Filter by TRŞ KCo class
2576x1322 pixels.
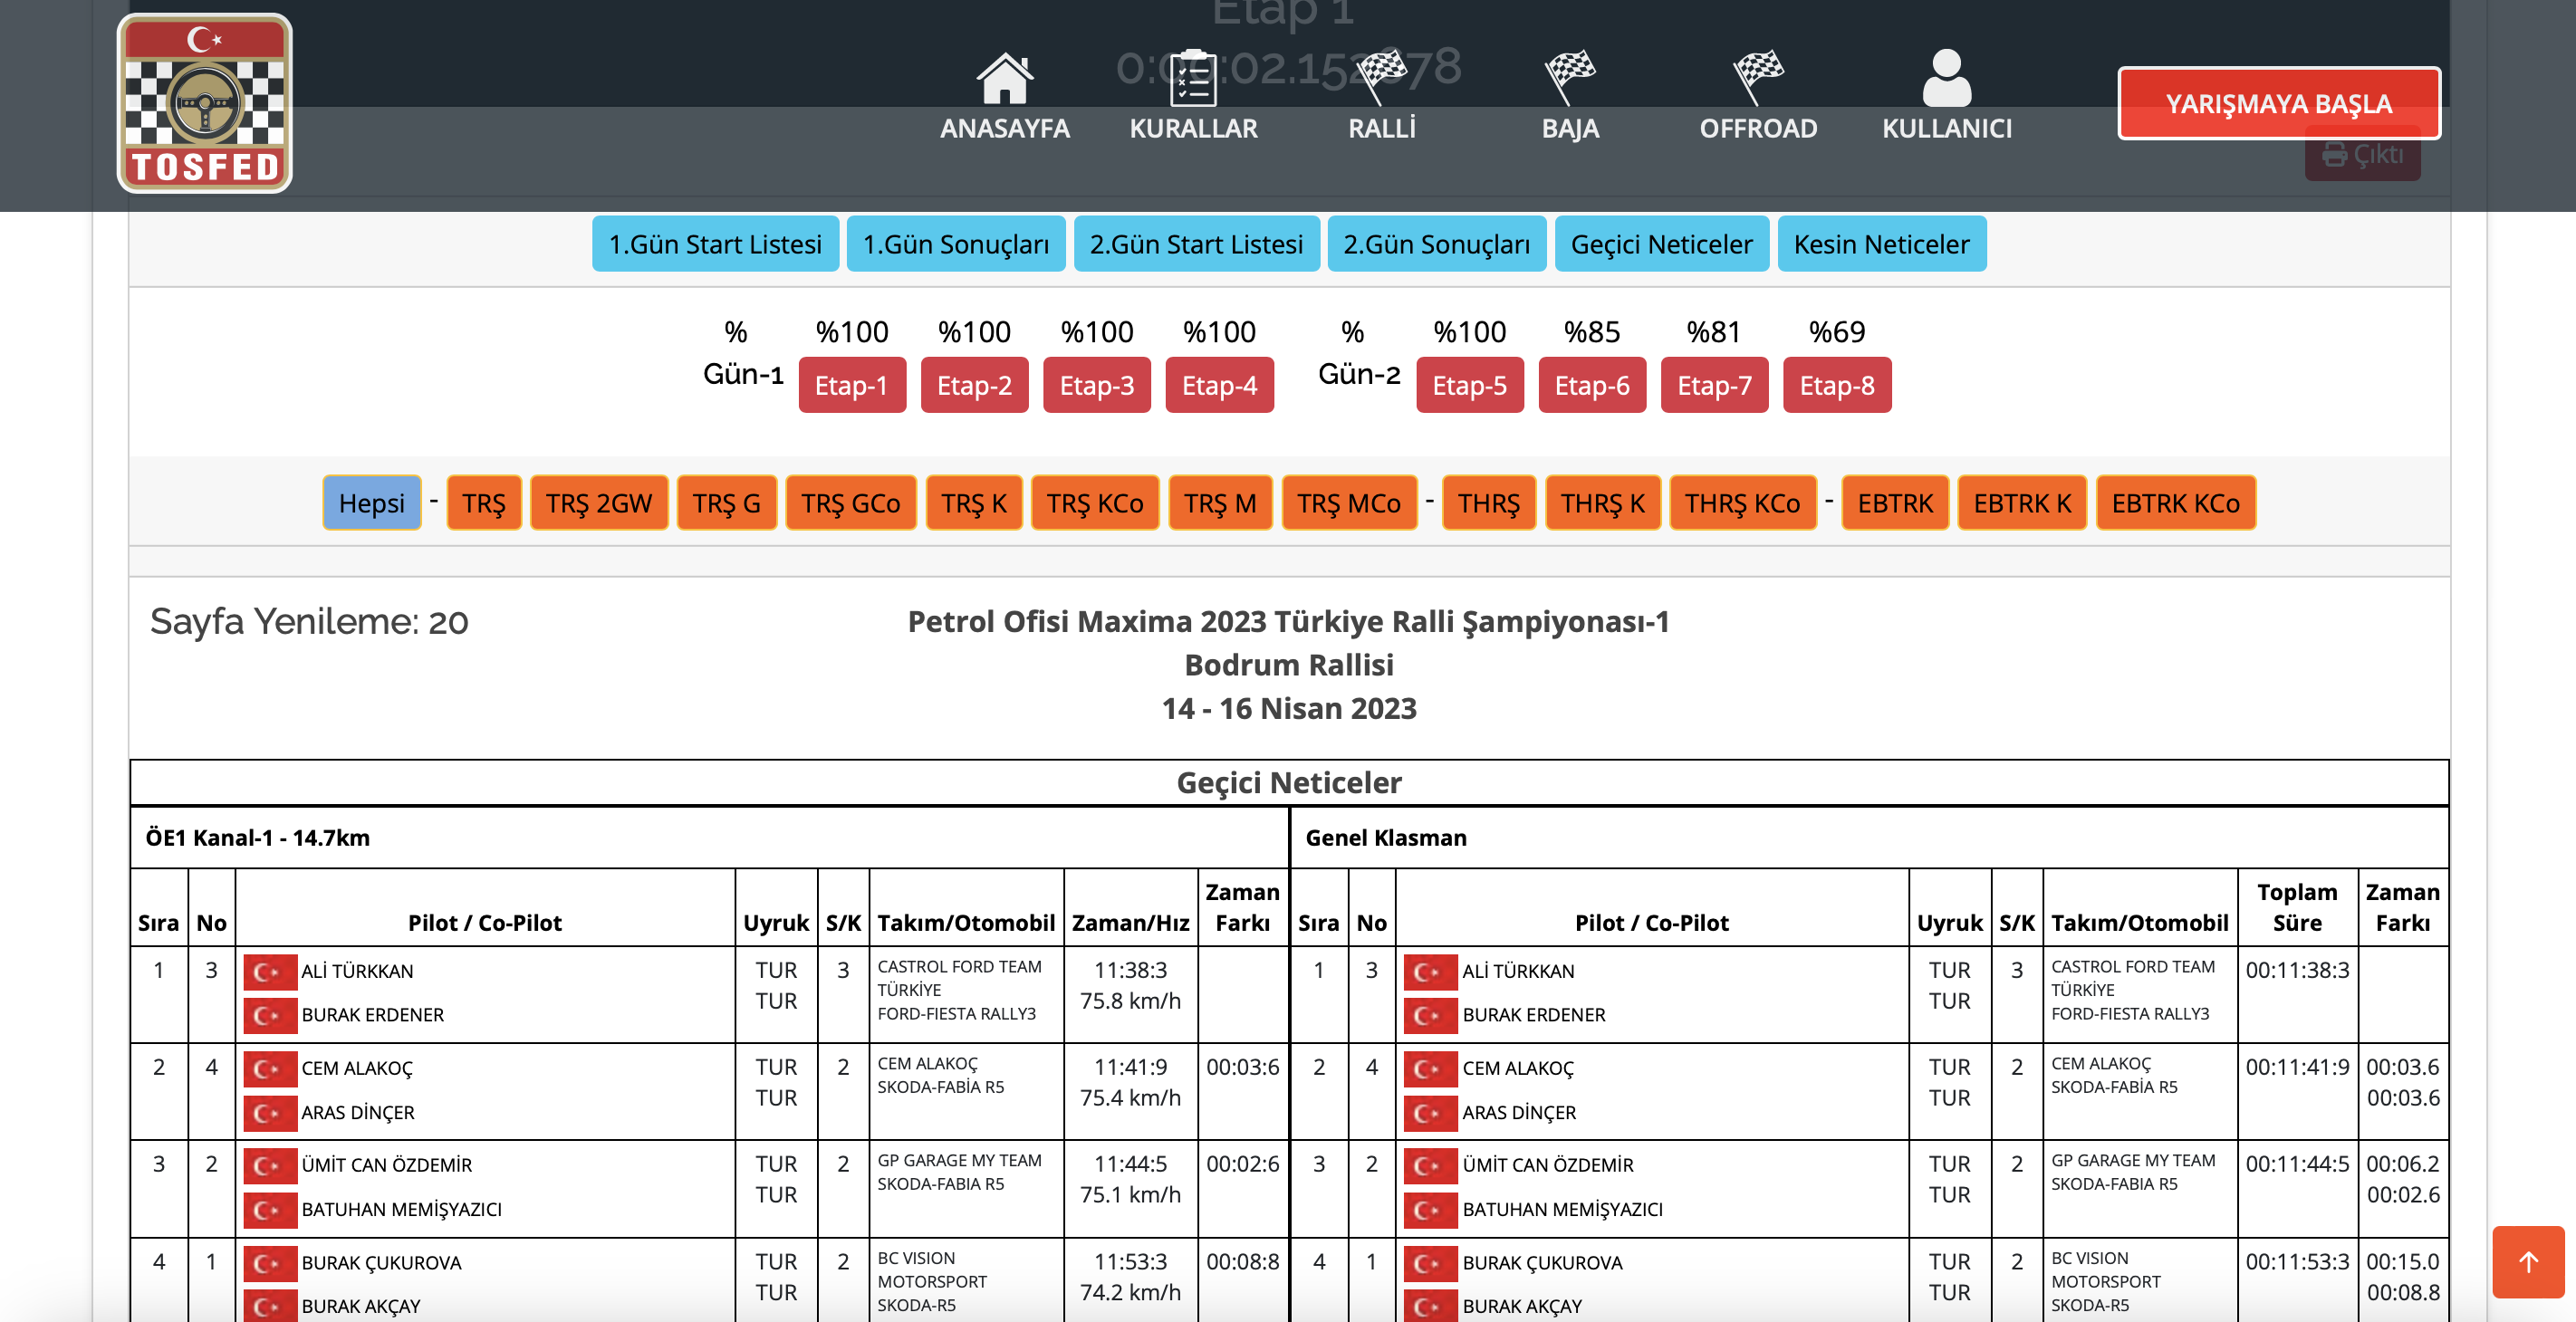coord(1095,503)
